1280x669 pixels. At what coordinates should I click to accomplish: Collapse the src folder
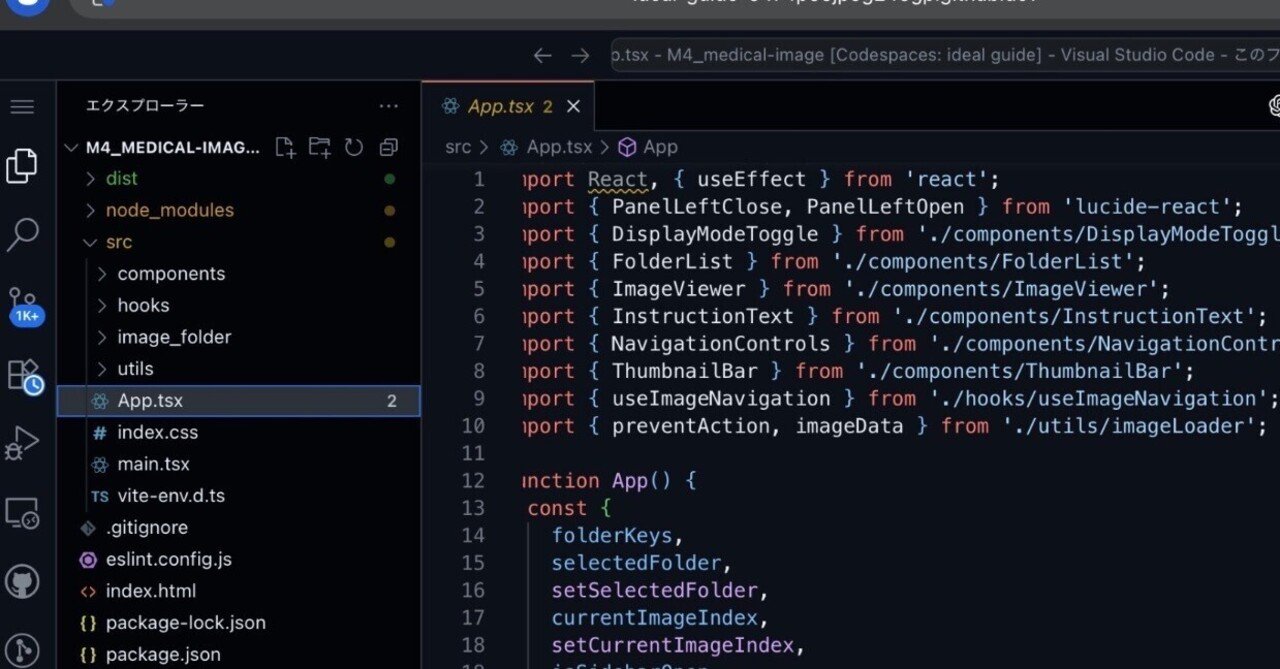click(x=118, y=242)
